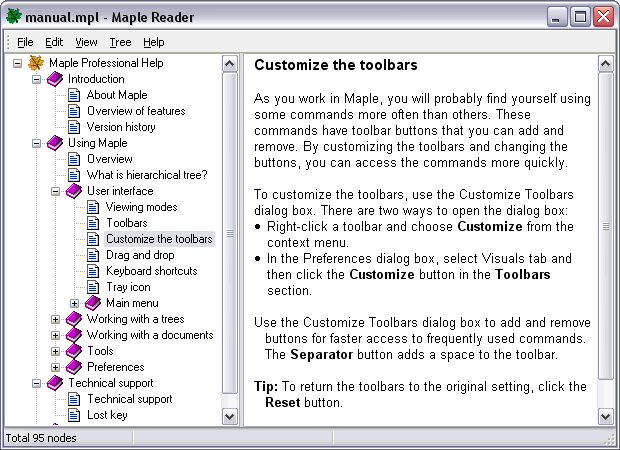Screen dimensions: 620x450
Task: Expand the Working with a trees section
Action: 55,319
